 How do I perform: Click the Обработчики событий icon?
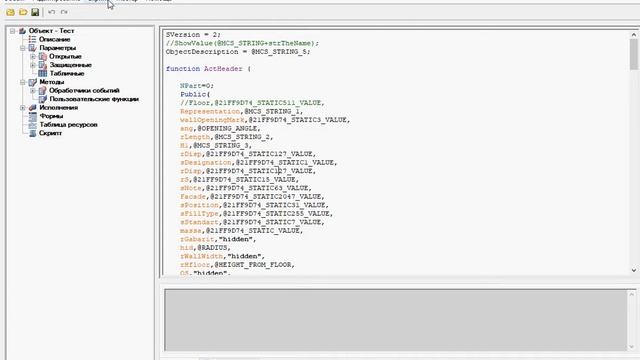[42, 91]
